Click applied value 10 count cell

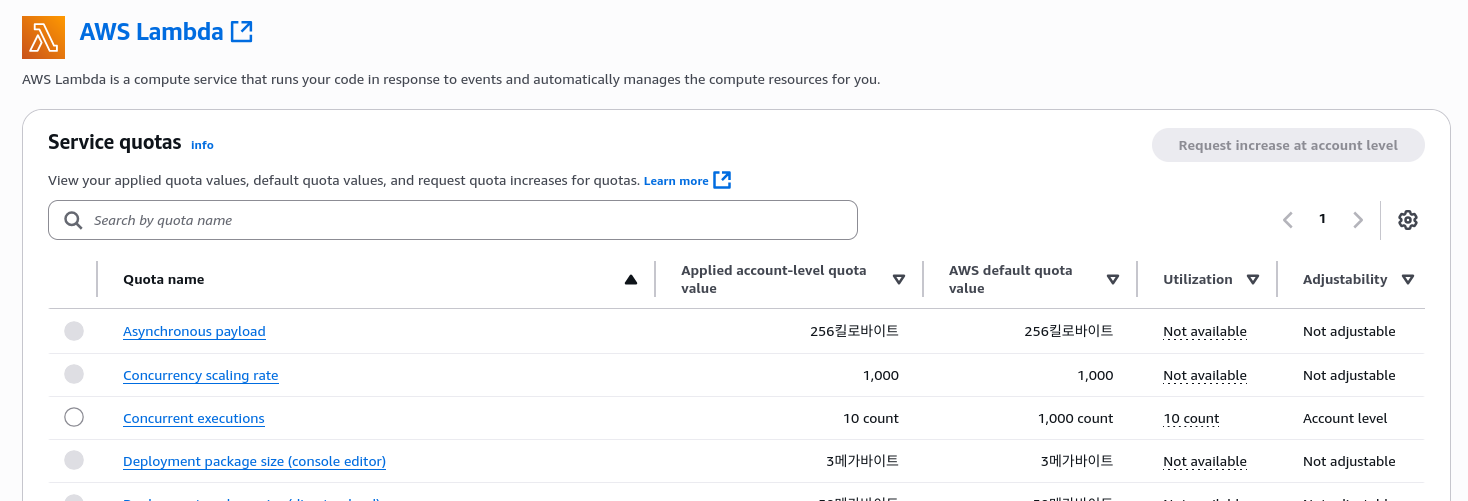(869, 419)
